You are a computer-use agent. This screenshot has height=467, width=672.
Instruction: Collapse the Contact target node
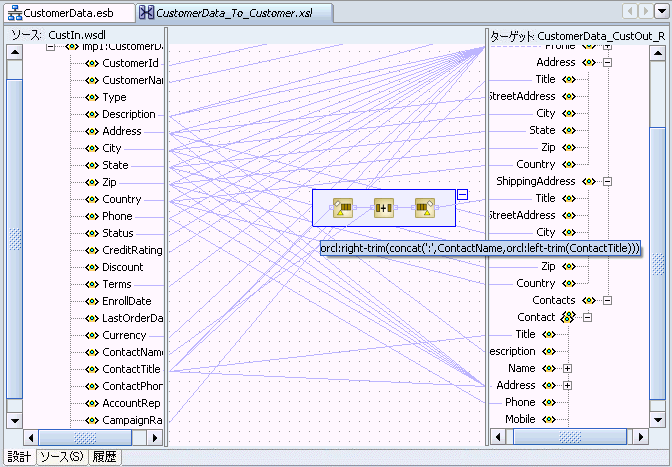(x=588, y=317)
